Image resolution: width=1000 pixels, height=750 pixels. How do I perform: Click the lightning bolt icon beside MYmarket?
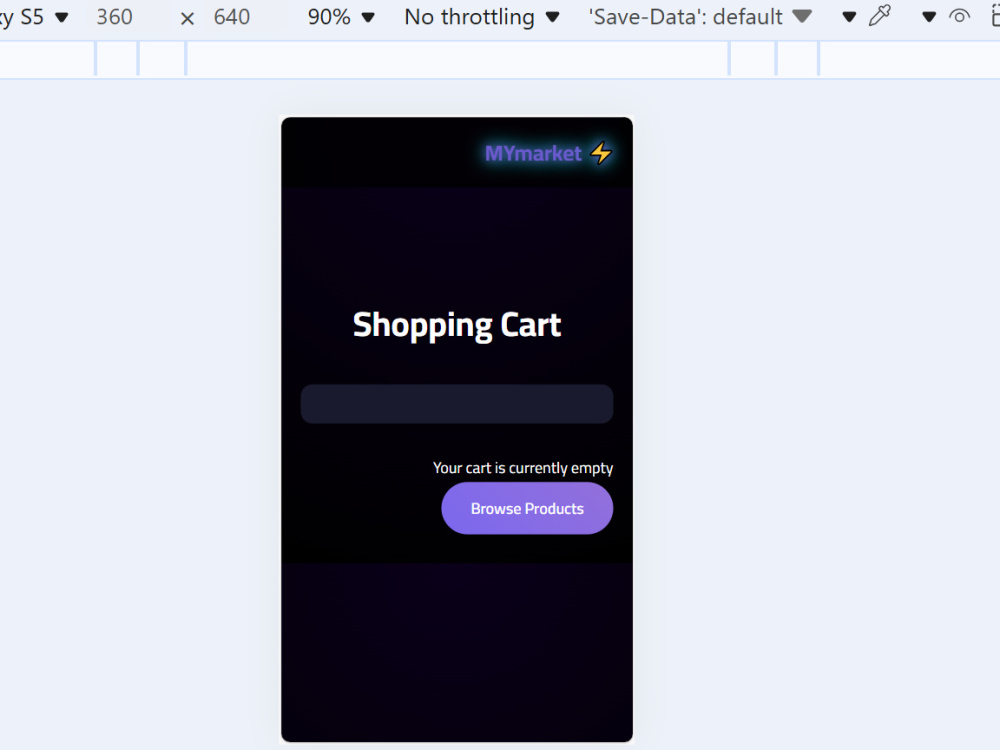coord(601,153)
